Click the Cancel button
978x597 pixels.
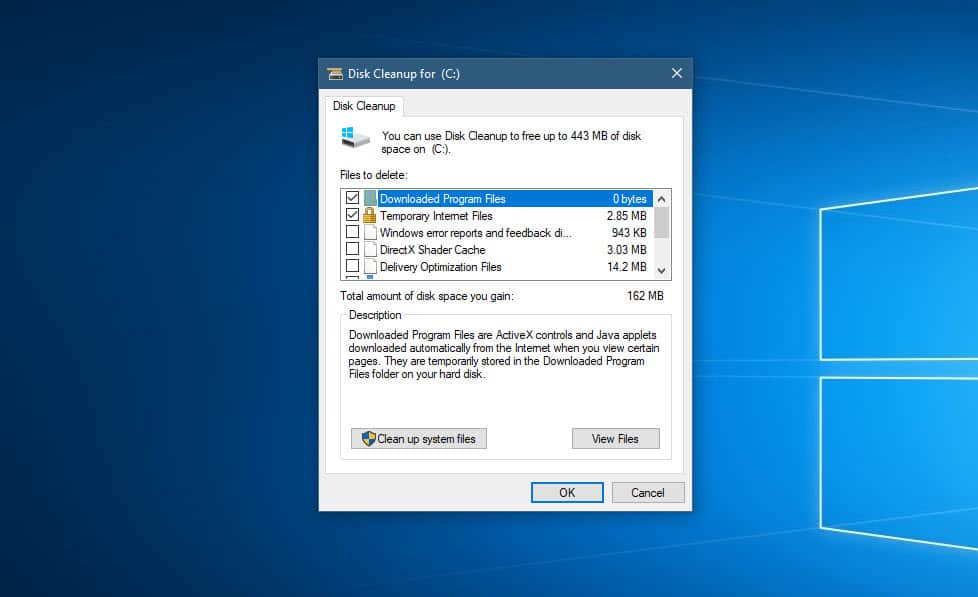(648, 492)
